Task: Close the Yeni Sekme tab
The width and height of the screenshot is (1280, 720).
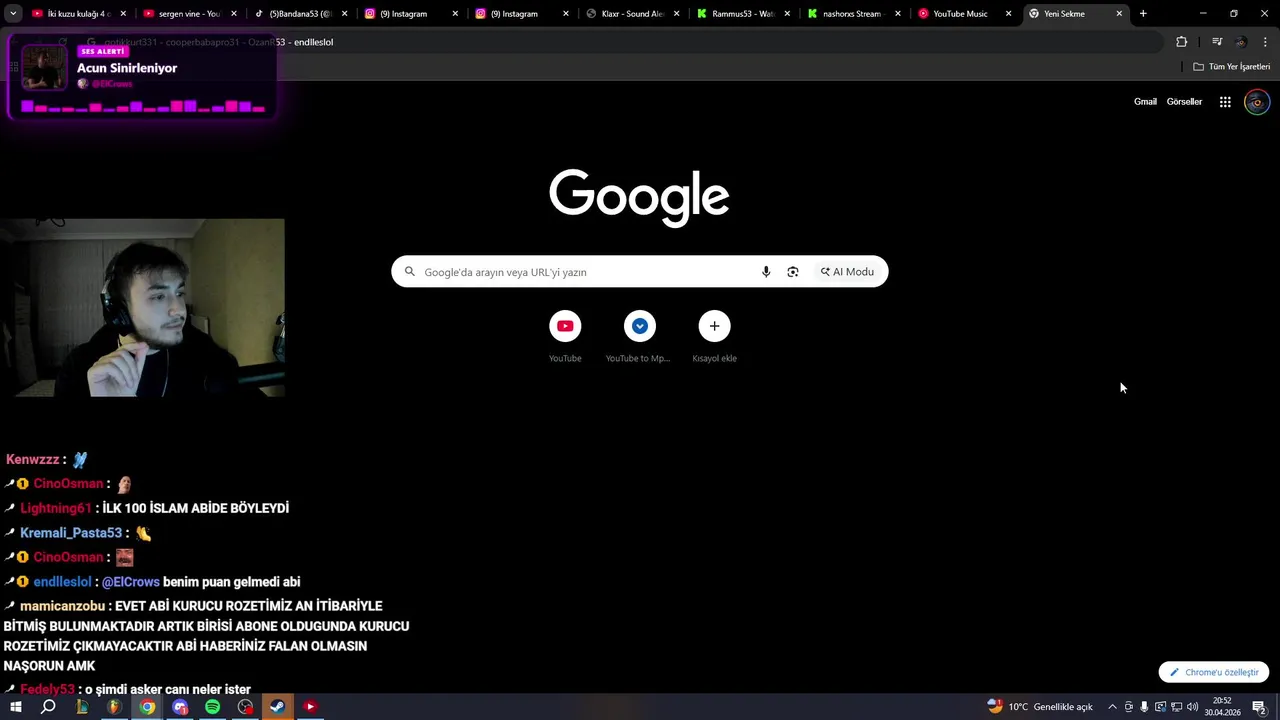Action: tap(1119, 14)
